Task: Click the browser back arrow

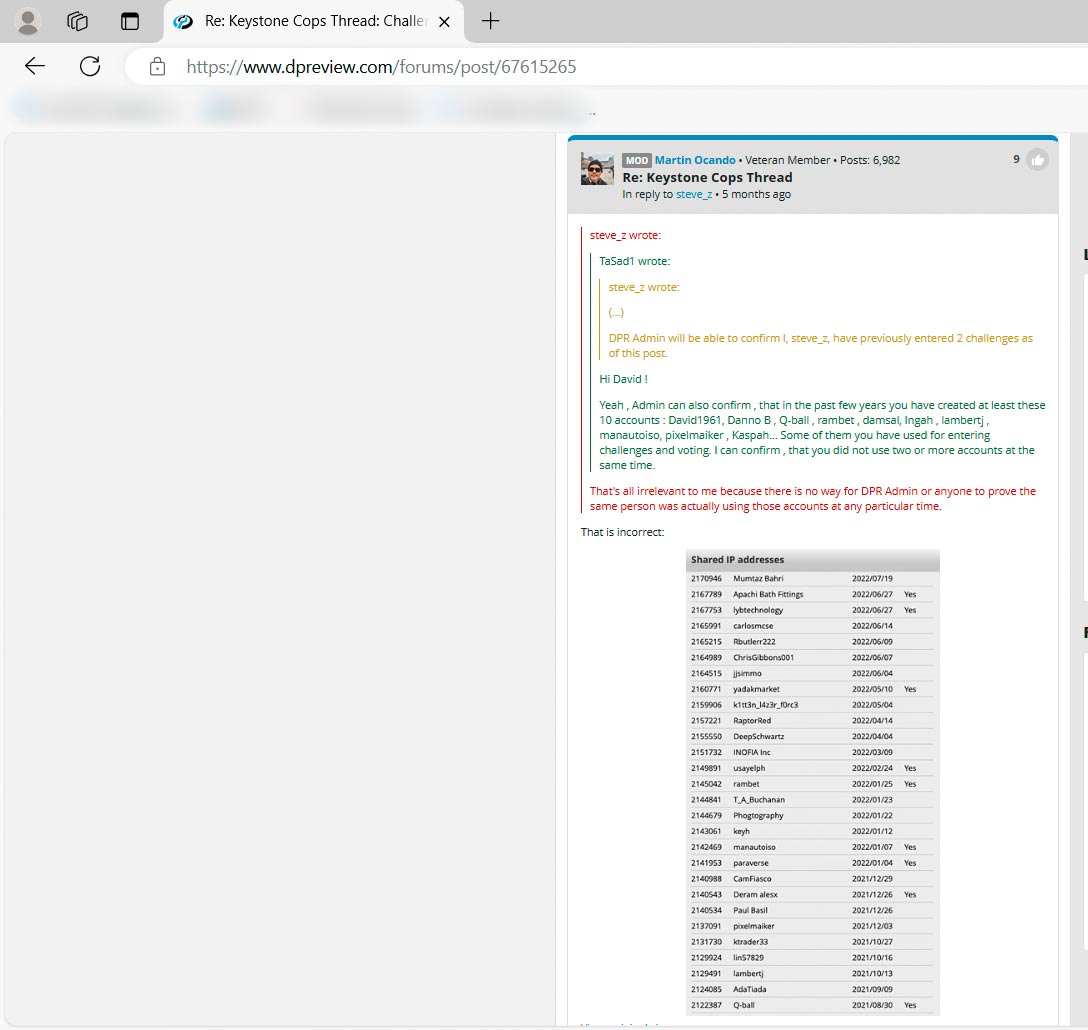Action: pyautogui.click(x=35, y=67)
